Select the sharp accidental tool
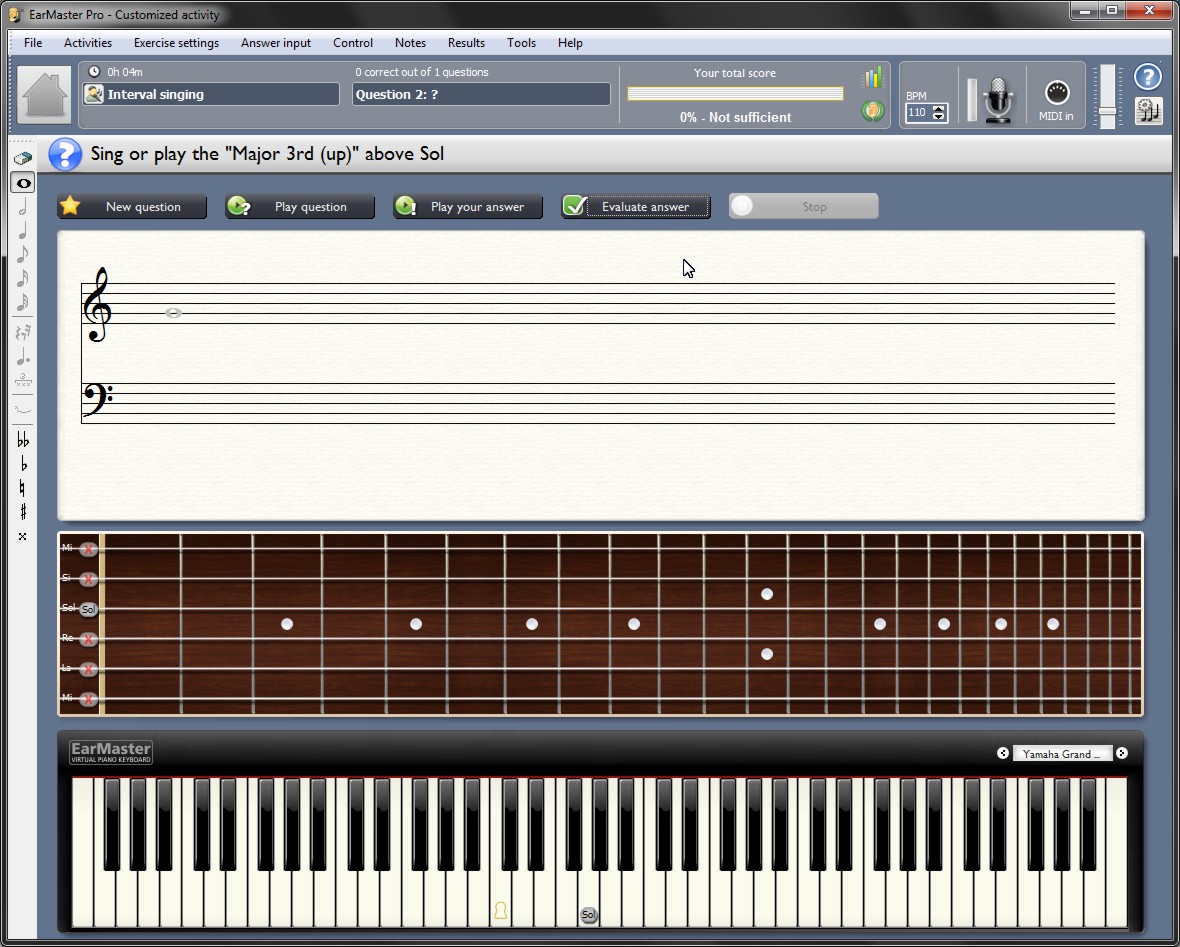Screen dimensions: 1180x947 (x=22, y=512)
